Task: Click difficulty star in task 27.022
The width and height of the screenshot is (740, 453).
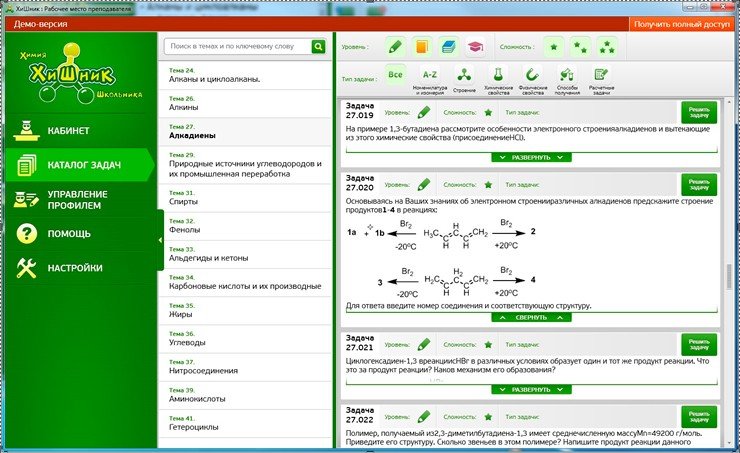Action: point(488,417)
